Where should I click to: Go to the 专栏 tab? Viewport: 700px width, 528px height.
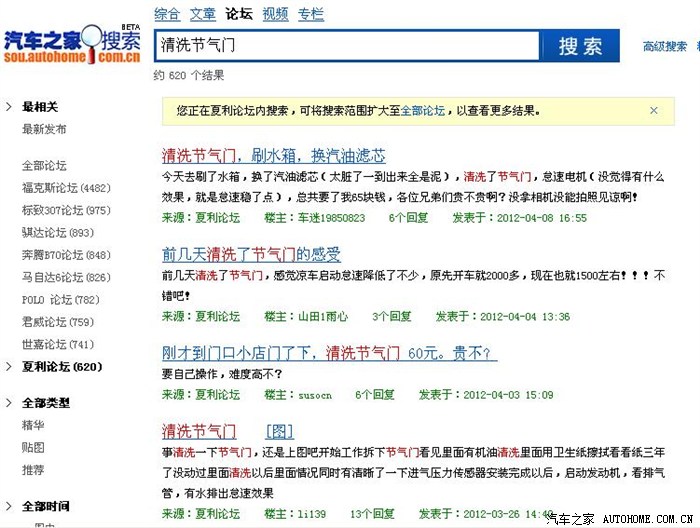click(311, 14)
